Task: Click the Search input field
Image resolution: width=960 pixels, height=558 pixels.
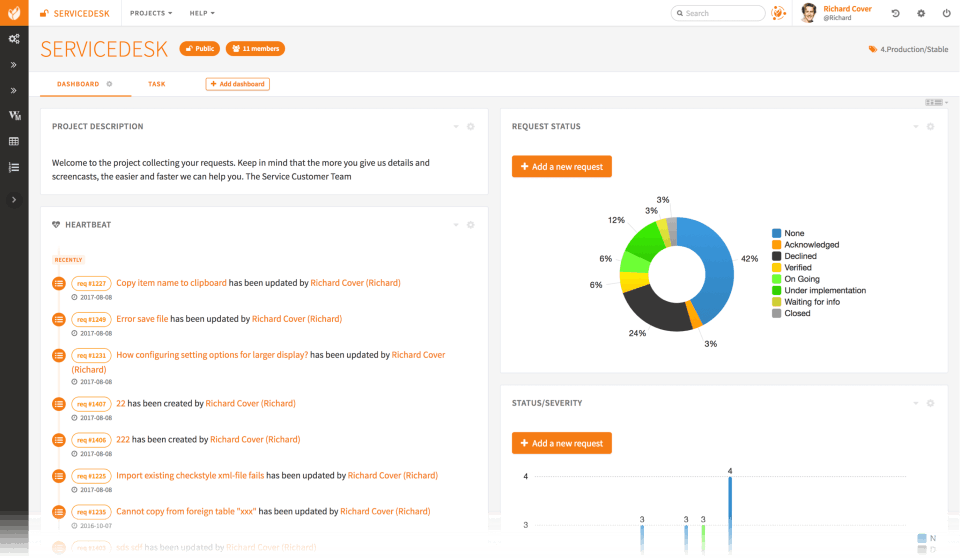Action: 718,13
